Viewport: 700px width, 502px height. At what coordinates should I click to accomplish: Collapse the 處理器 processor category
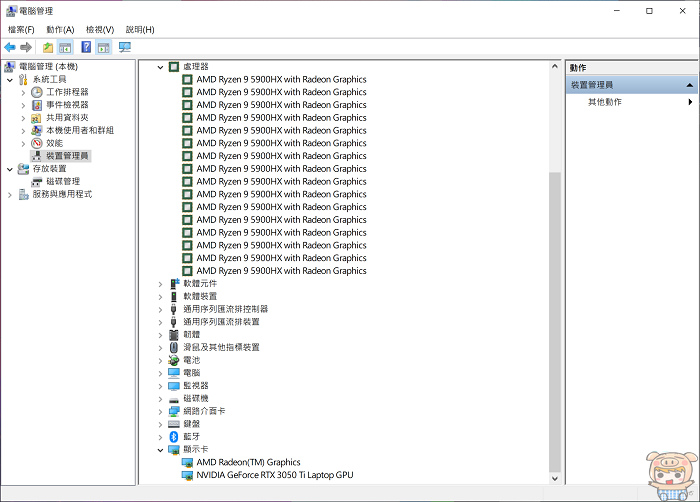click(x=160, y=66)
